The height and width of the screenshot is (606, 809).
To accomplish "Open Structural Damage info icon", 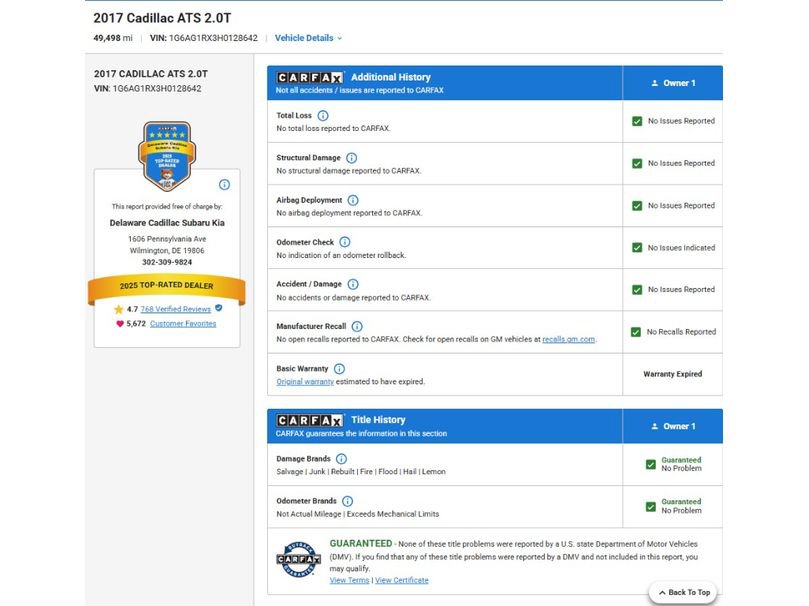I will (x=351, y=158).
